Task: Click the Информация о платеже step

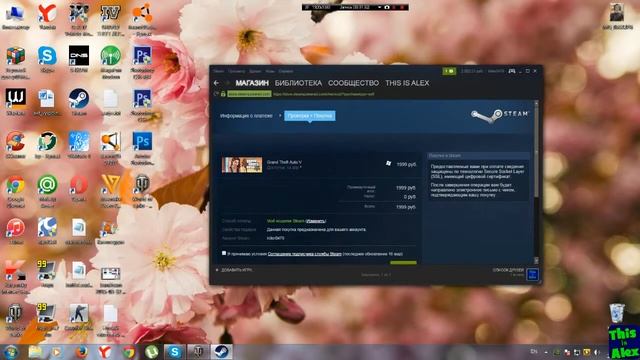Action: point(246,116)
